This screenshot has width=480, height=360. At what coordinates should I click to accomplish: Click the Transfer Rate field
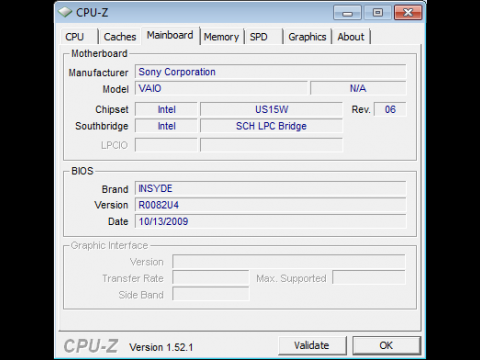(211, 278)
